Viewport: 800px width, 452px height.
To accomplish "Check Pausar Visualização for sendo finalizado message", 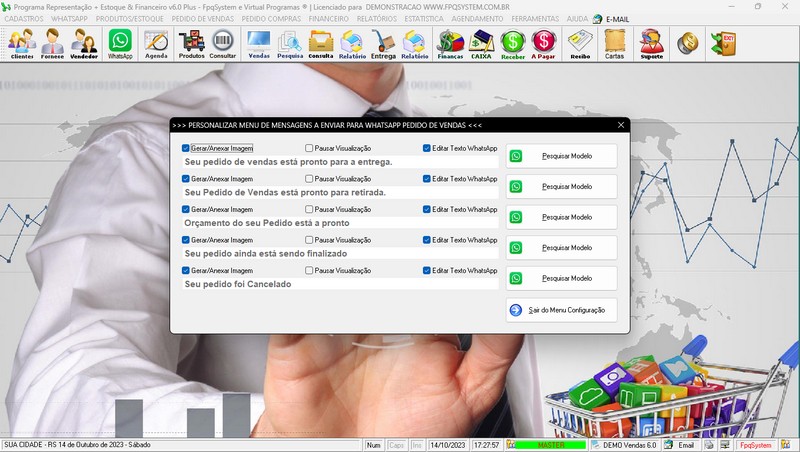I will point(309,240).
